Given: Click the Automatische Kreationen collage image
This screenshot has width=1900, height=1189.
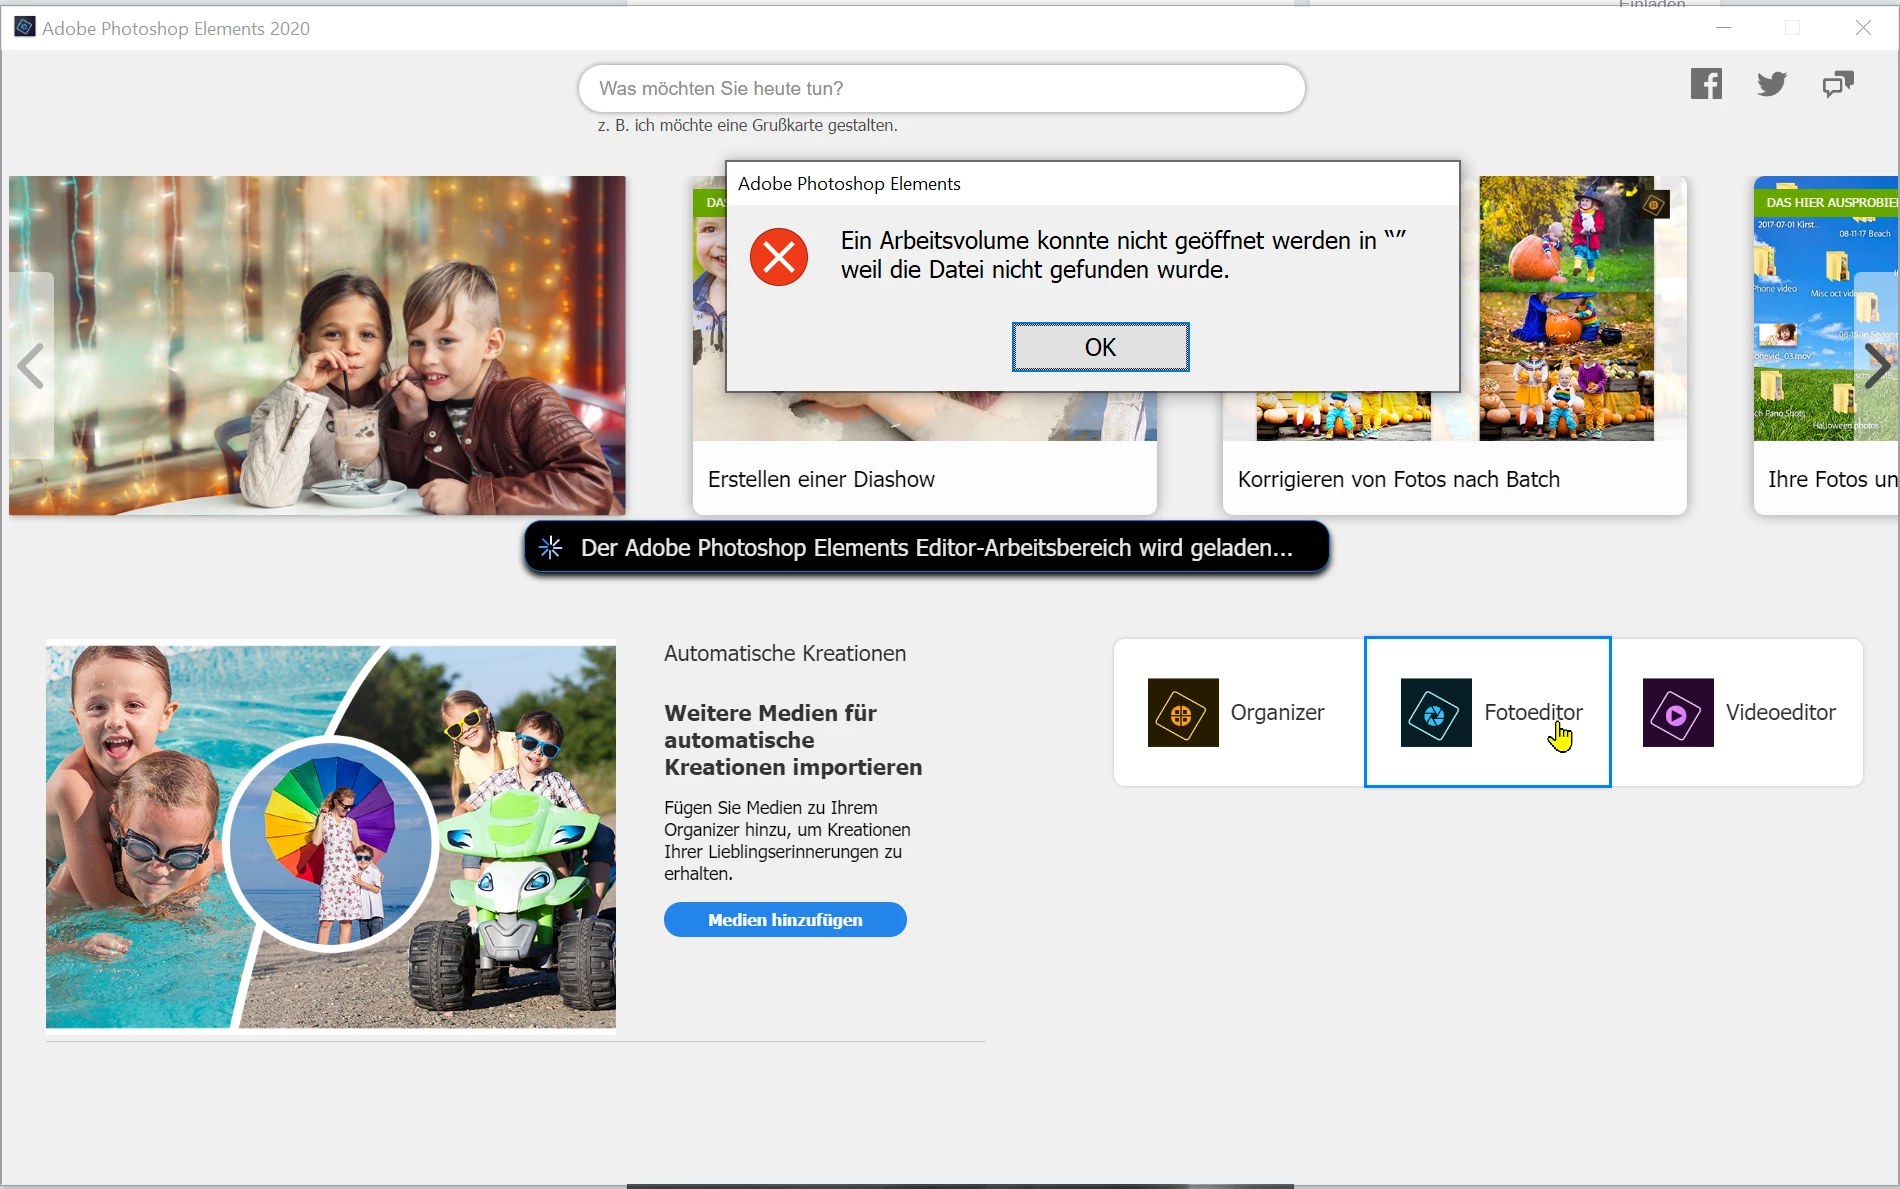Looking at the screenshot, I should [x=331, y=836].
